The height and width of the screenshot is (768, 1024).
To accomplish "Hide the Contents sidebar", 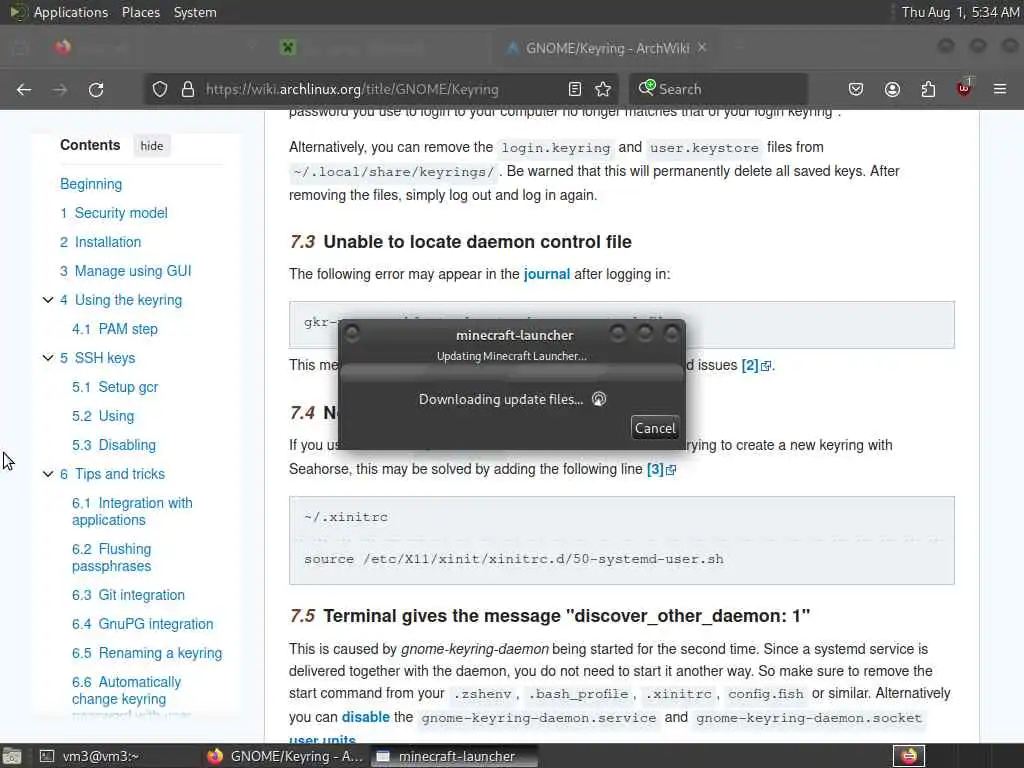I will 152,146.
